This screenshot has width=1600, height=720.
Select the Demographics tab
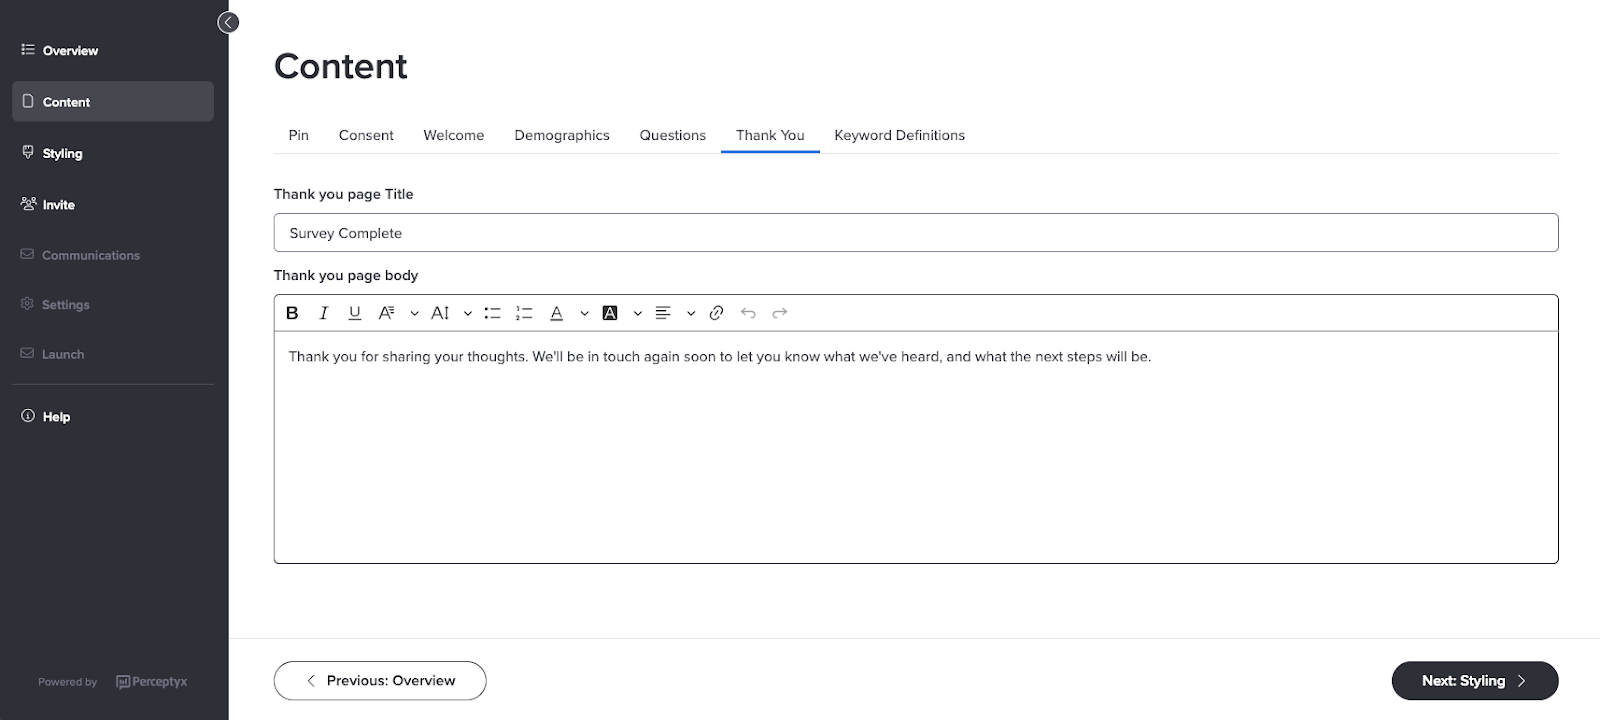(562, 135)
